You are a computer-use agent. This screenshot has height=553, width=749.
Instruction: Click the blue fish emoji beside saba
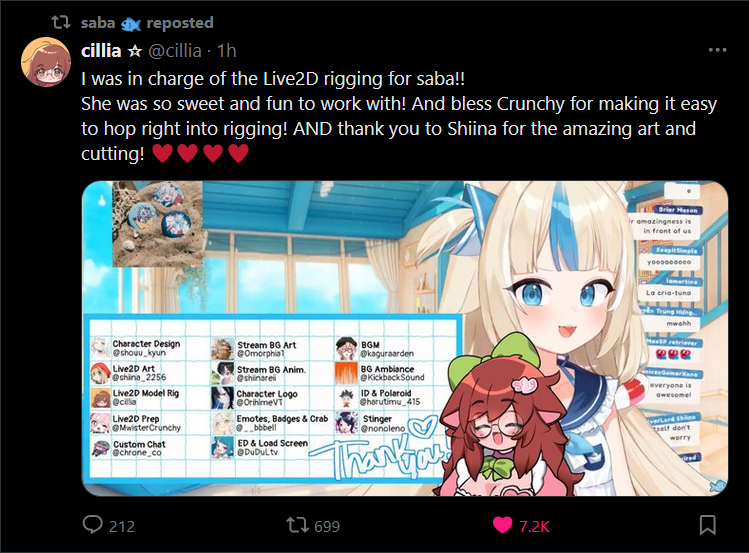point(130,24)
